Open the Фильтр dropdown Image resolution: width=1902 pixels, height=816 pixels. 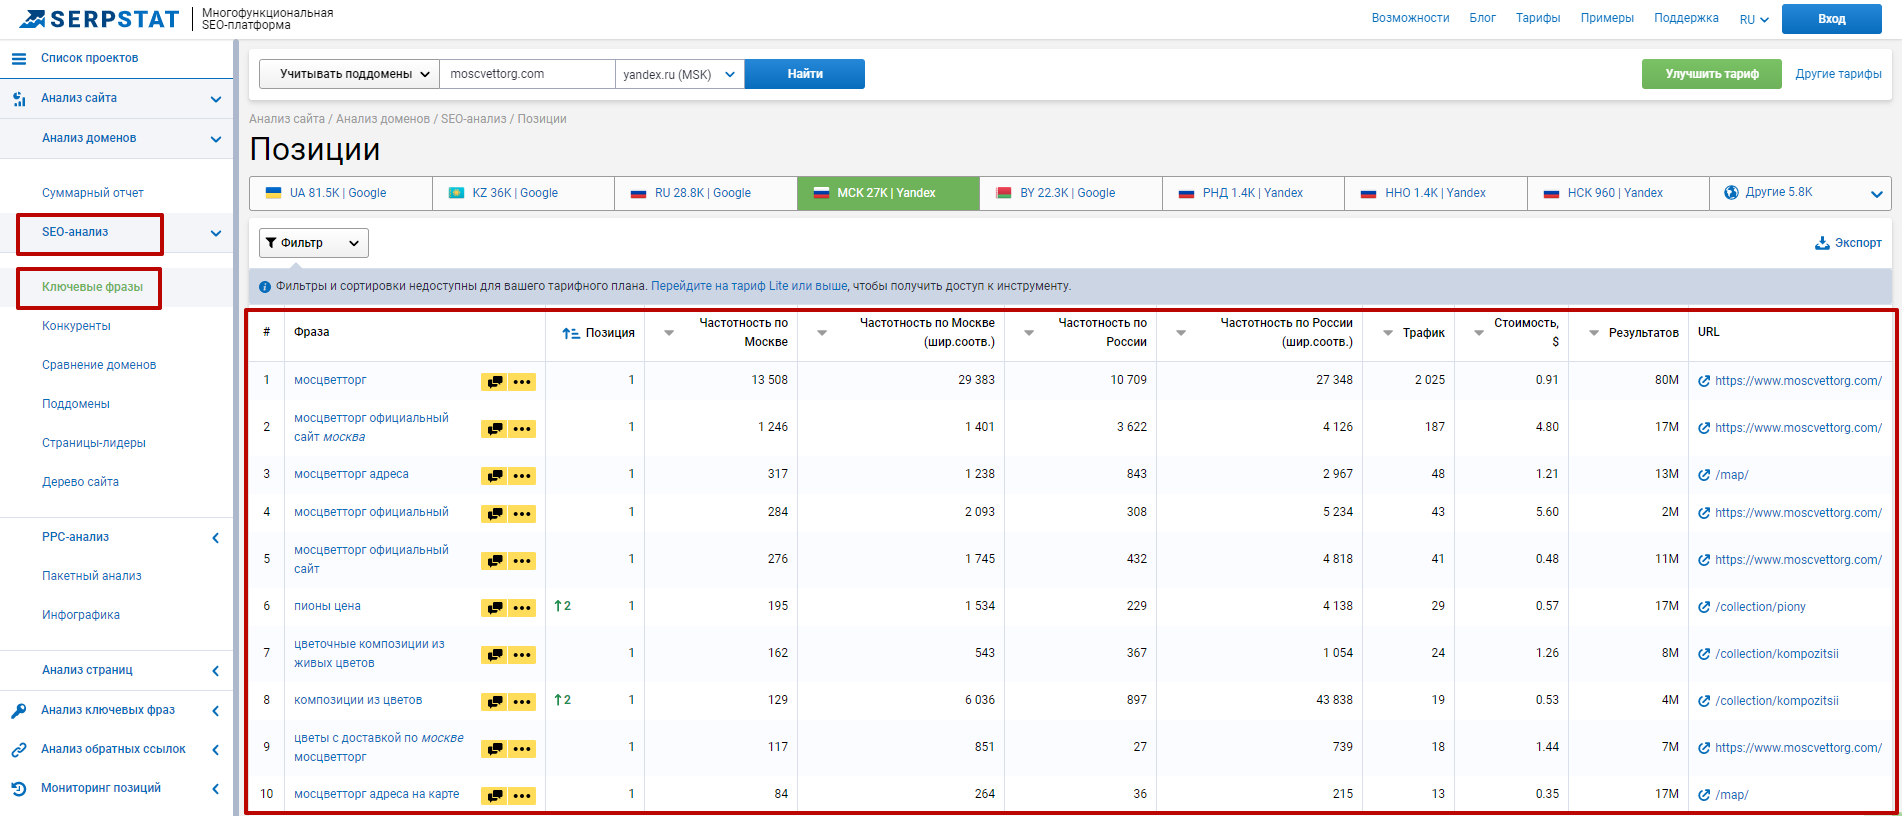point(313,243)
